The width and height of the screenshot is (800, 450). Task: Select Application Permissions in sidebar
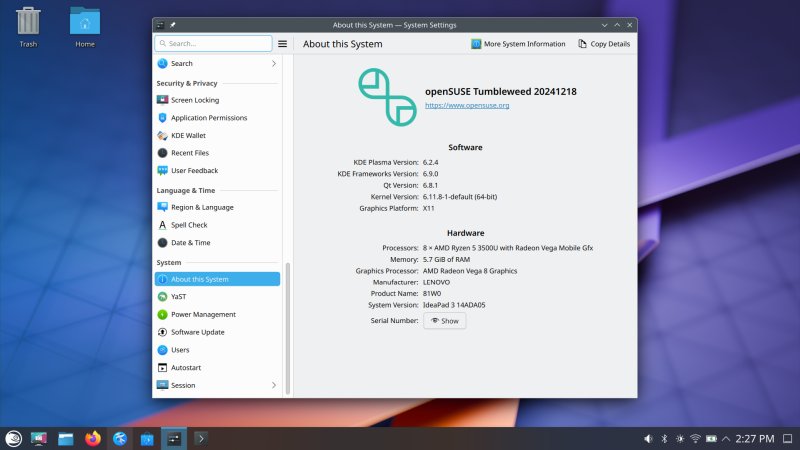217,118
